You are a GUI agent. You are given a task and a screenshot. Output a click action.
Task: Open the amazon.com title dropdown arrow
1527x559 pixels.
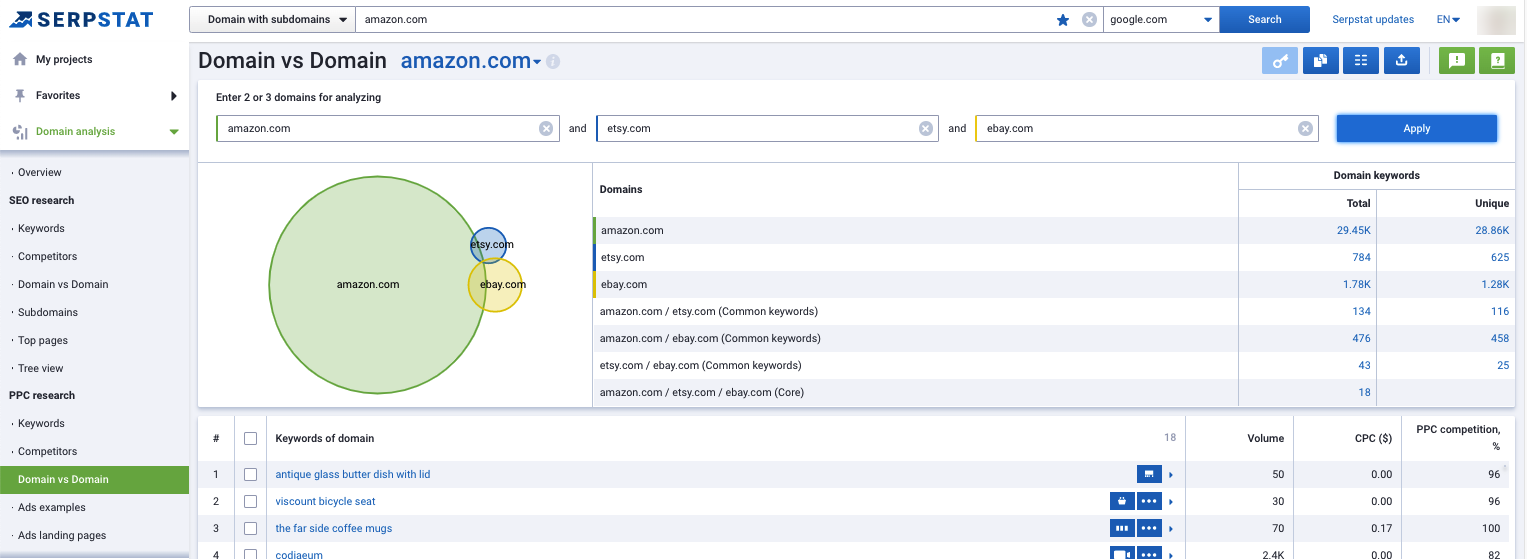point(537,62)
